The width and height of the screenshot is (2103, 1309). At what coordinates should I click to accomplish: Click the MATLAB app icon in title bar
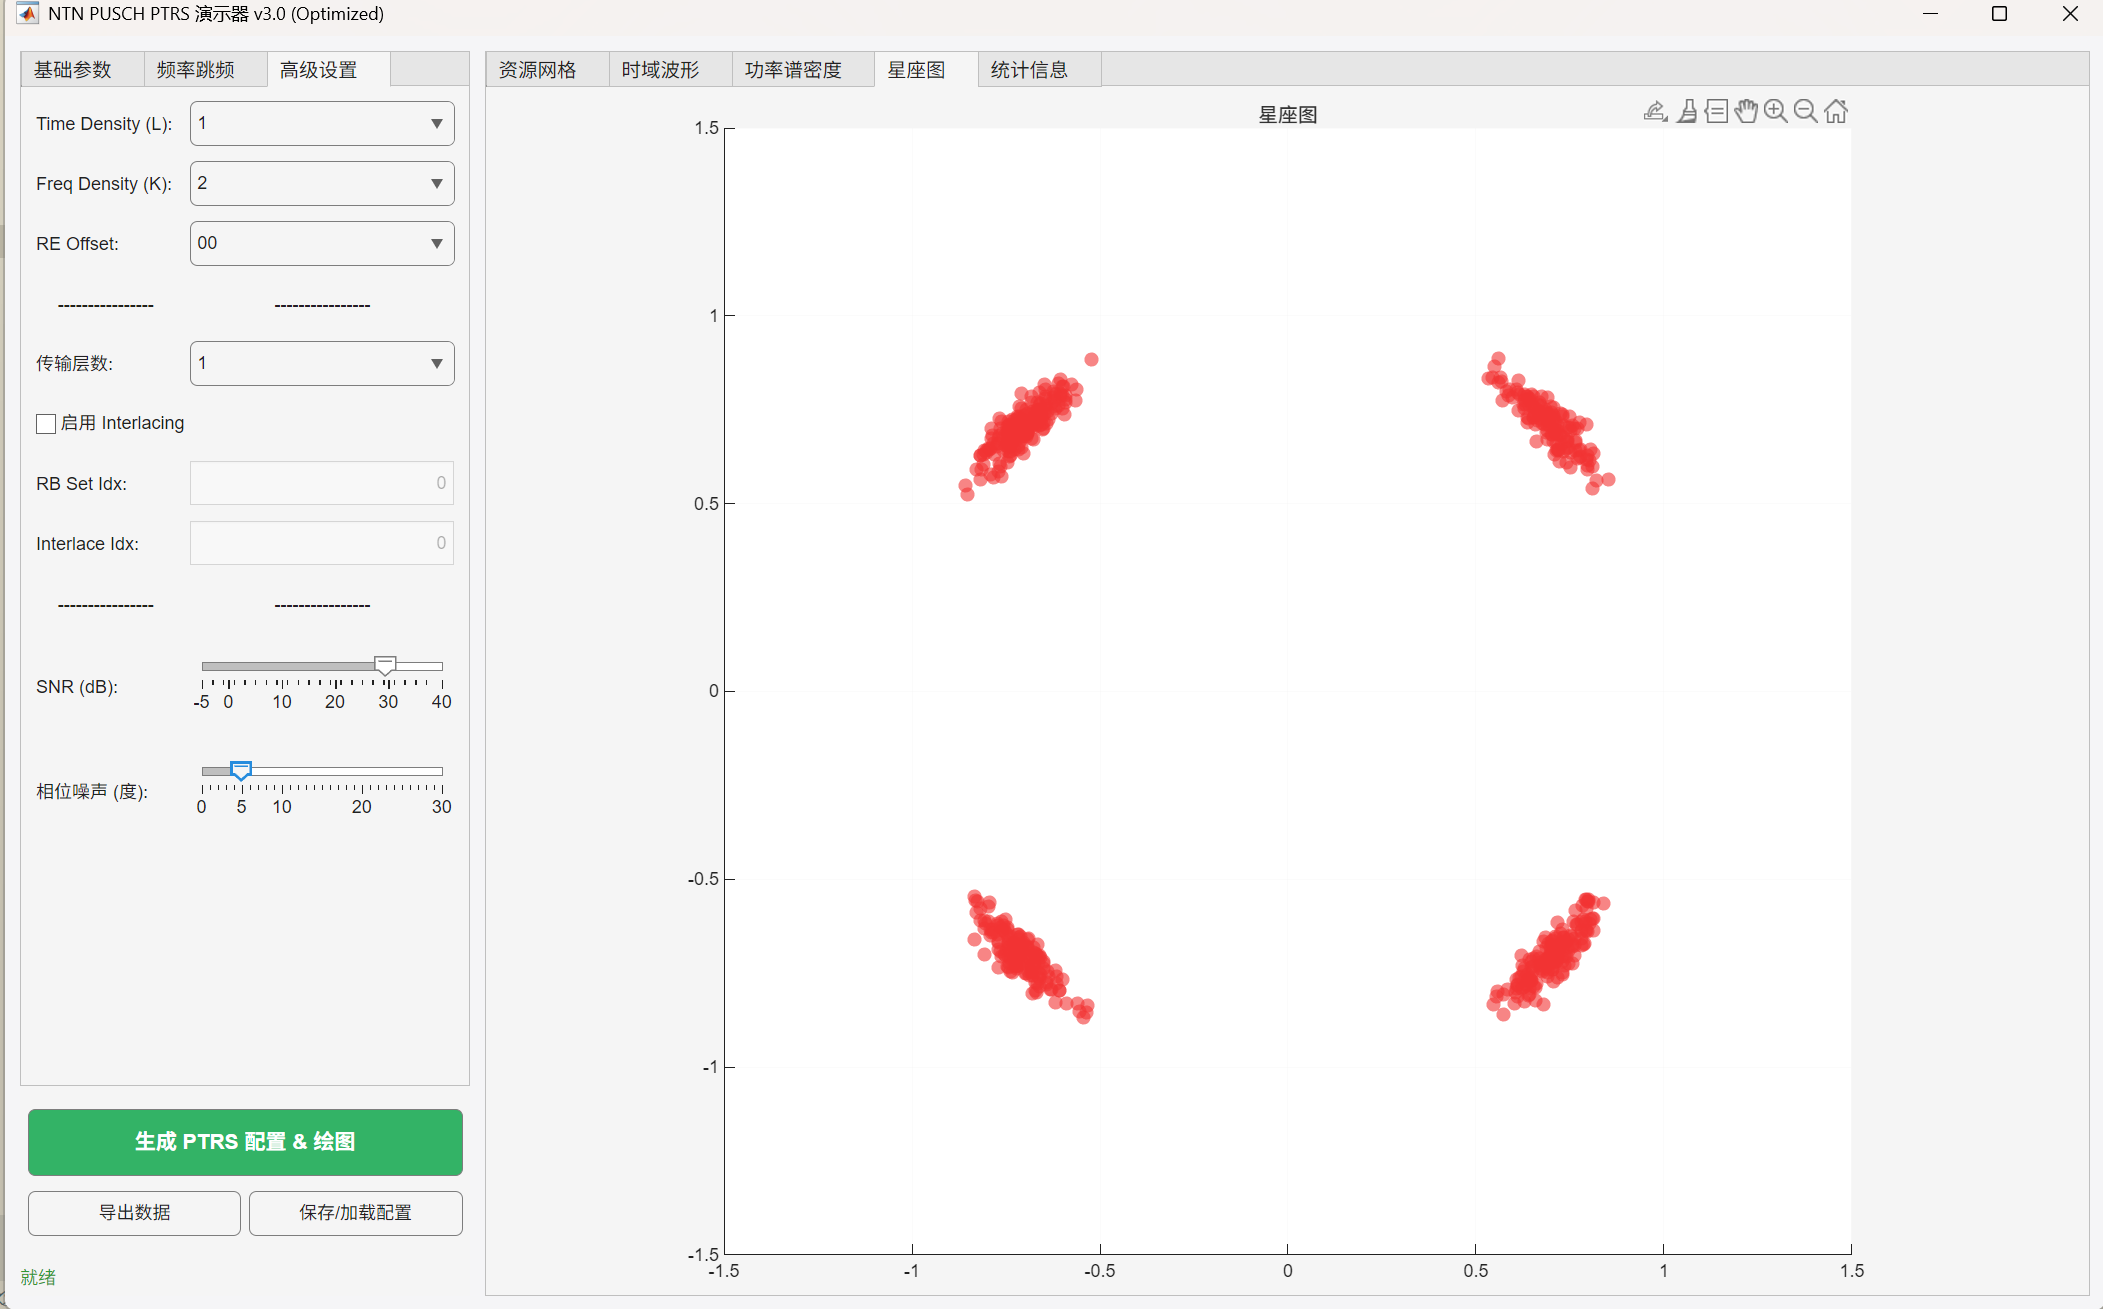27,14
